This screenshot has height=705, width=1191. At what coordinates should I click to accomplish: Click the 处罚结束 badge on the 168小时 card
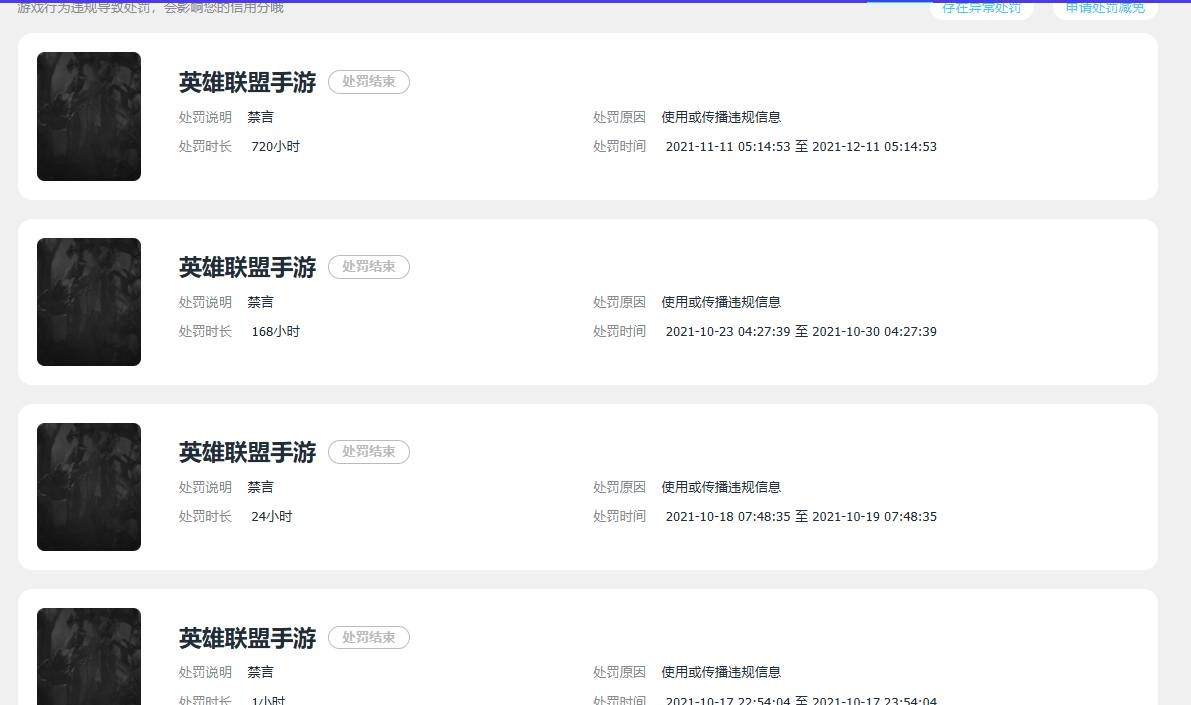pyautogui.click(x=368, y=267)
